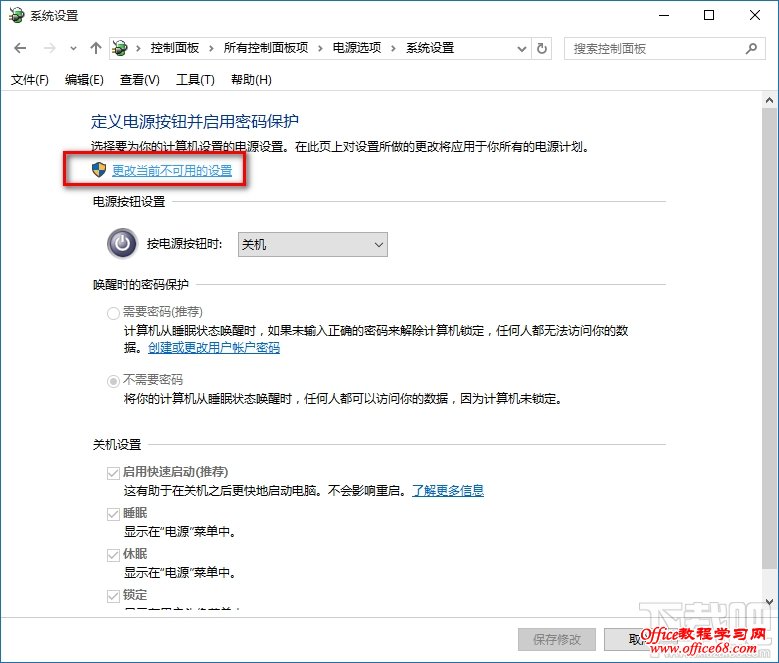Viewport: 779px width, 663px height.
Task: Toggle the 休眠 checkbox
Action: (x=113, y=555)
